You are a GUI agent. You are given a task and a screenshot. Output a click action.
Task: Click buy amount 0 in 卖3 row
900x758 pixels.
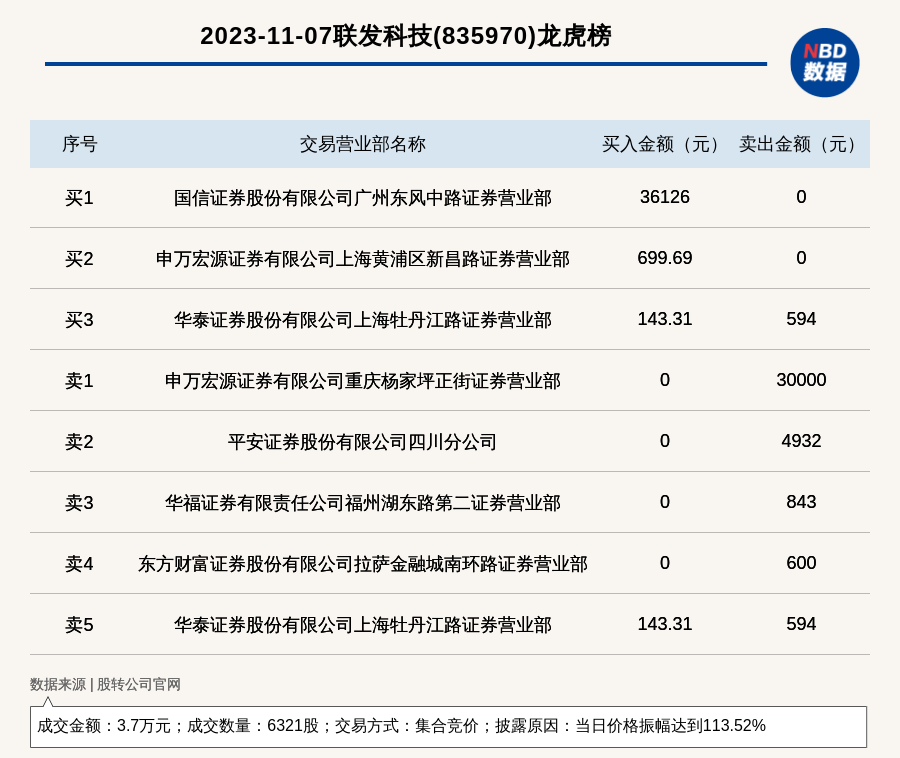tap(665, 502)
